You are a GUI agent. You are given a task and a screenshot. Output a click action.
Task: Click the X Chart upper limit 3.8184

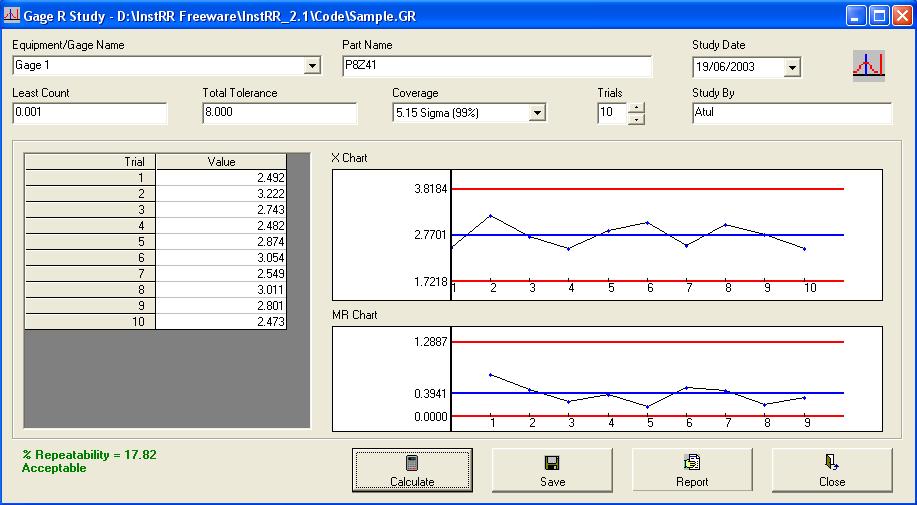coord(430,189)
